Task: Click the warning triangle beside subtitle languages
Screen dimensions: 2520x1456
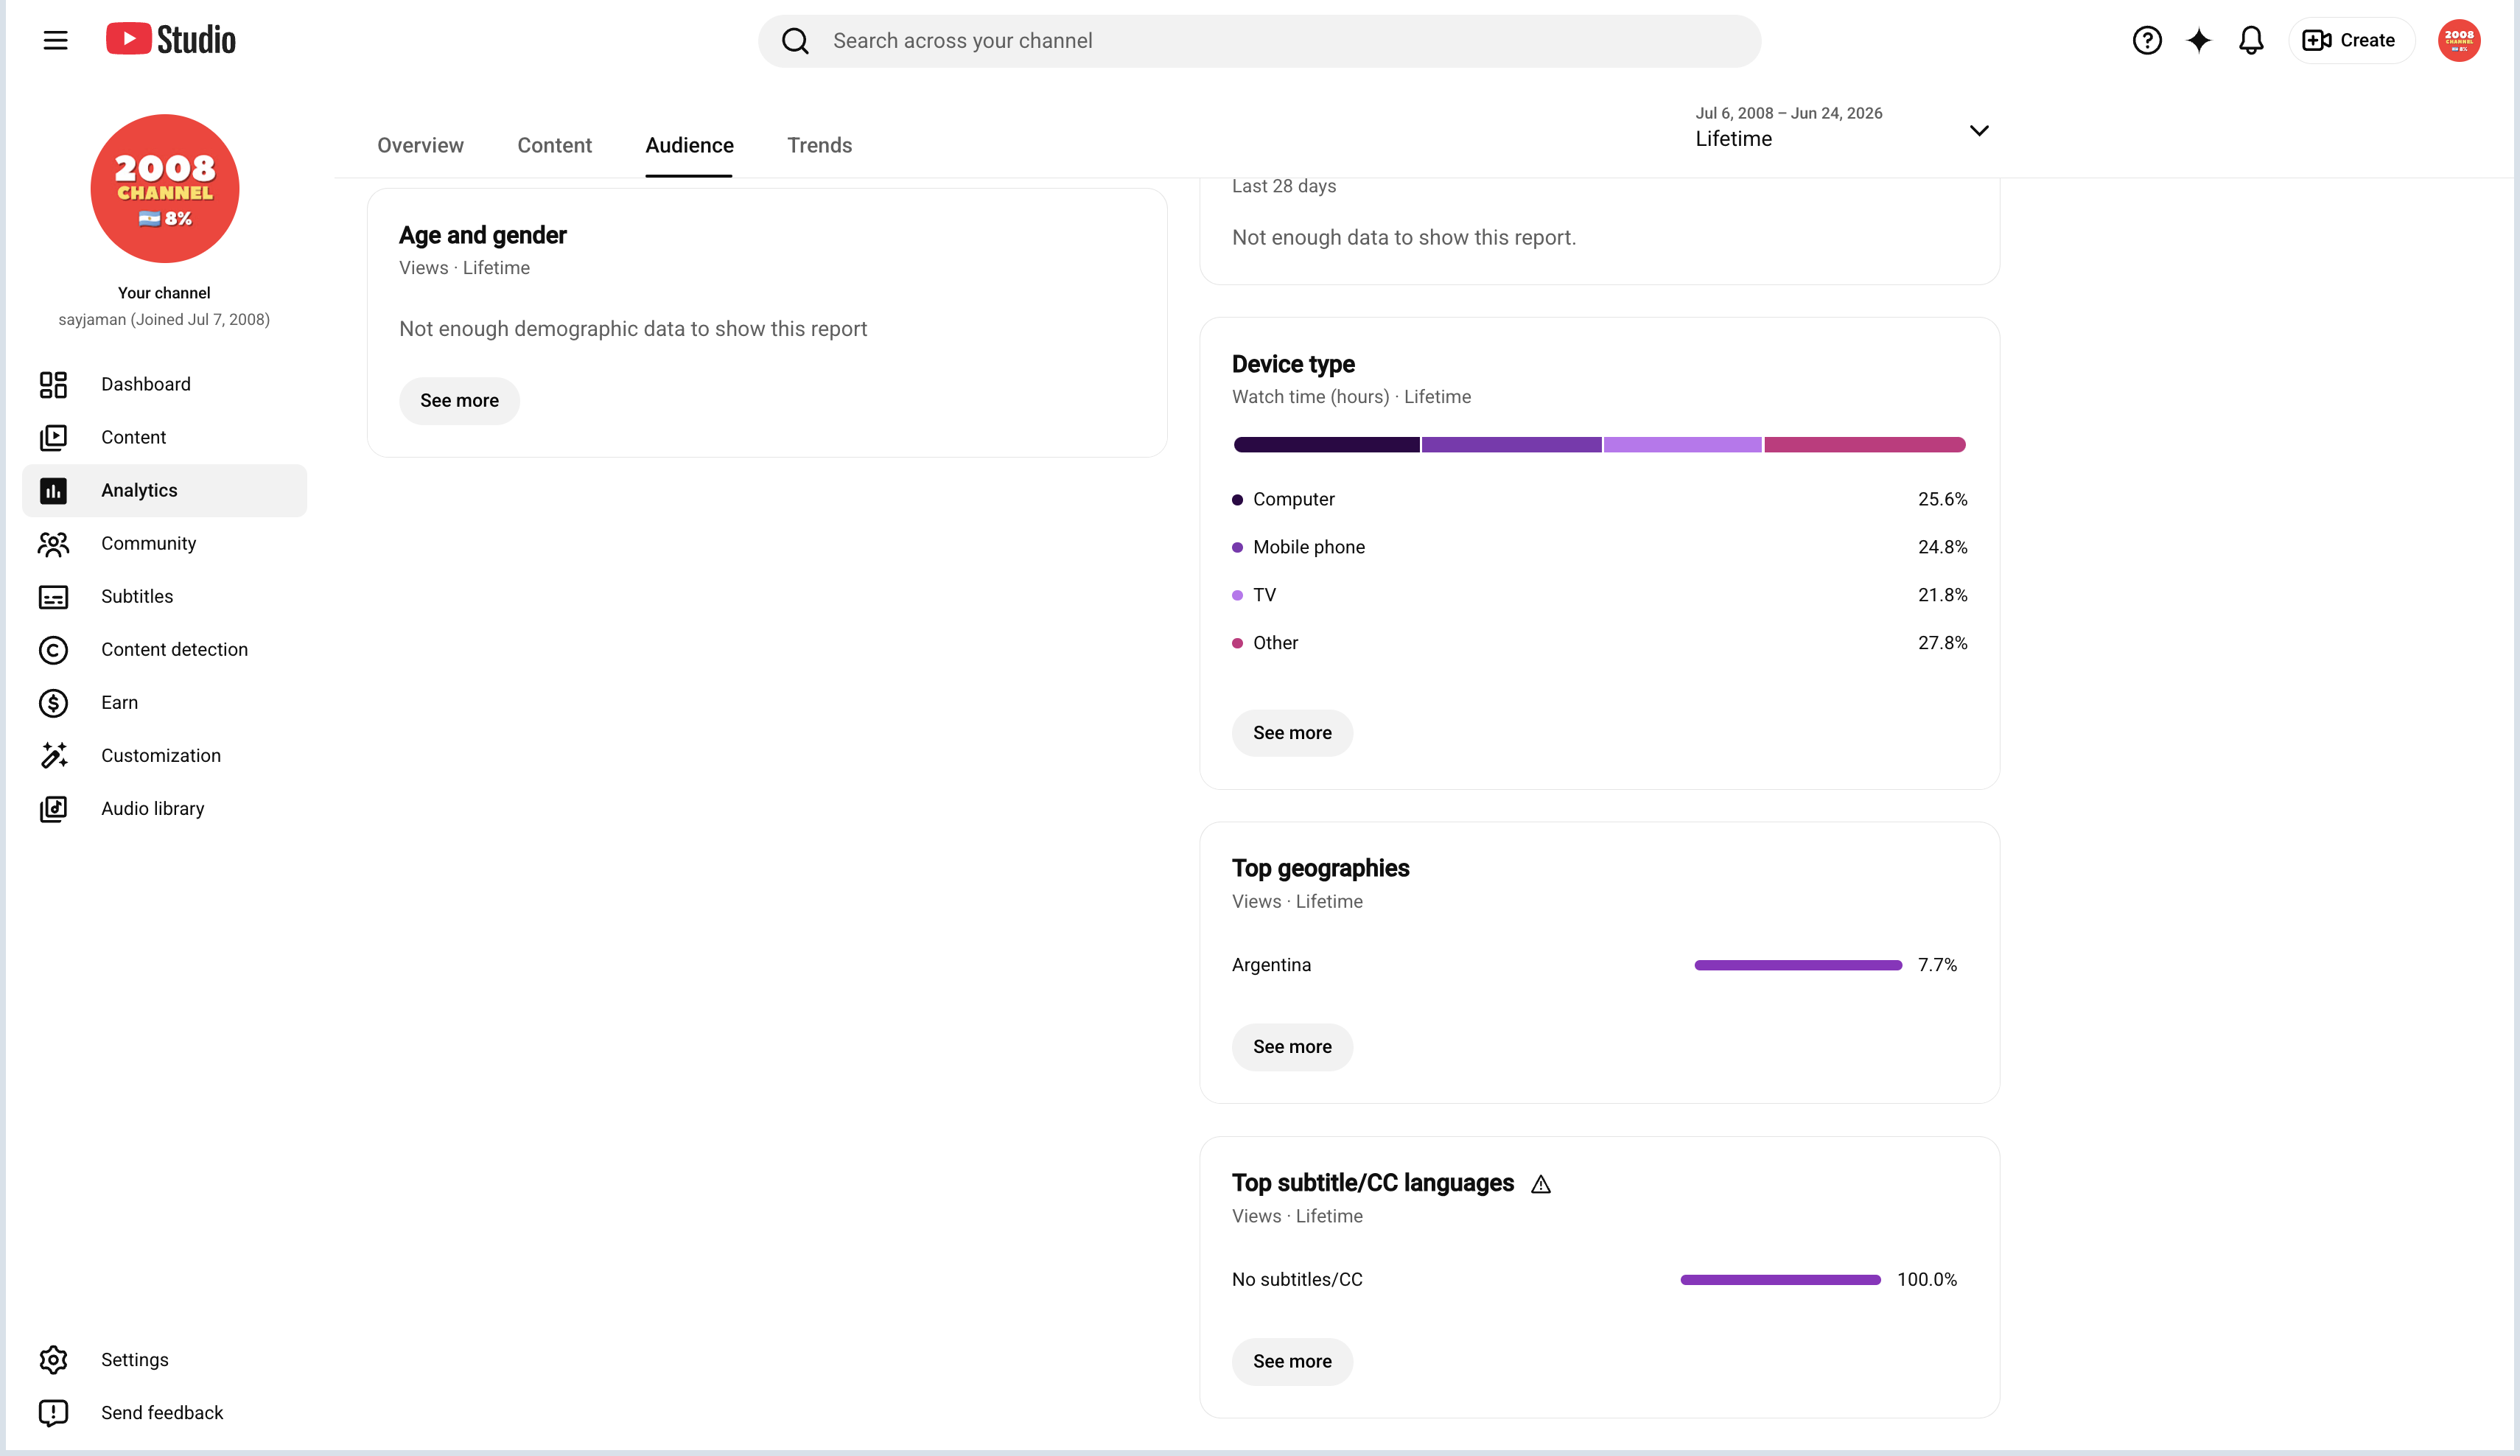Action: click(1541, 1184)
